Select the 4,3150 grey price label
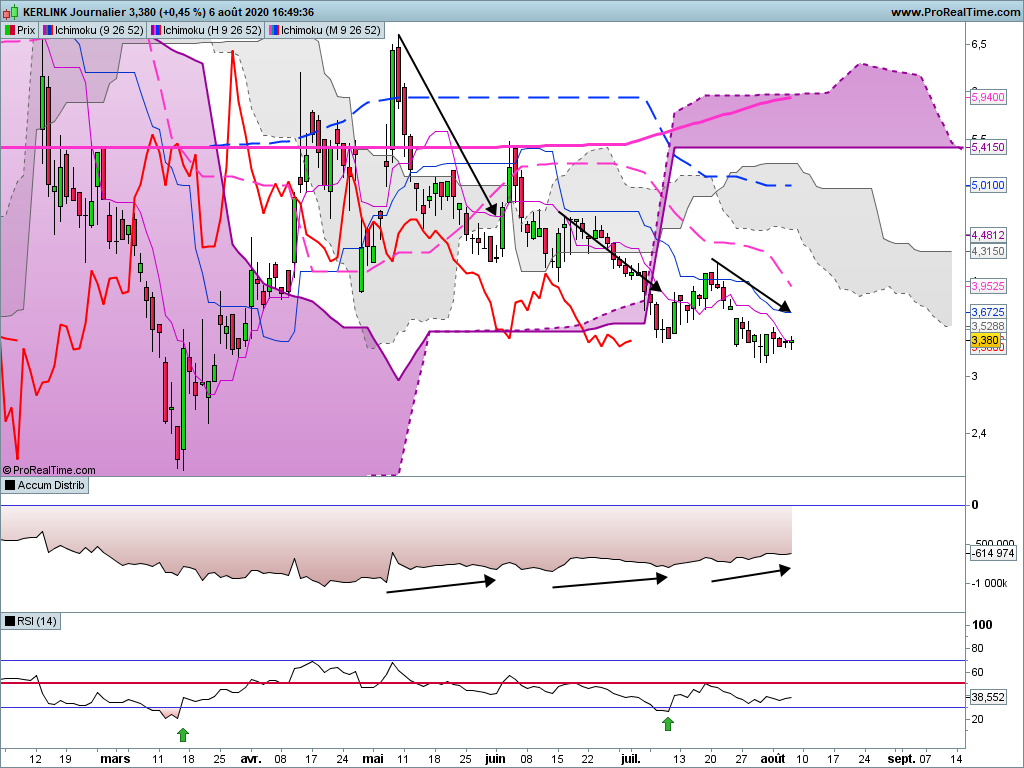Screen dimensions: 1024x768 pos(988,251)
